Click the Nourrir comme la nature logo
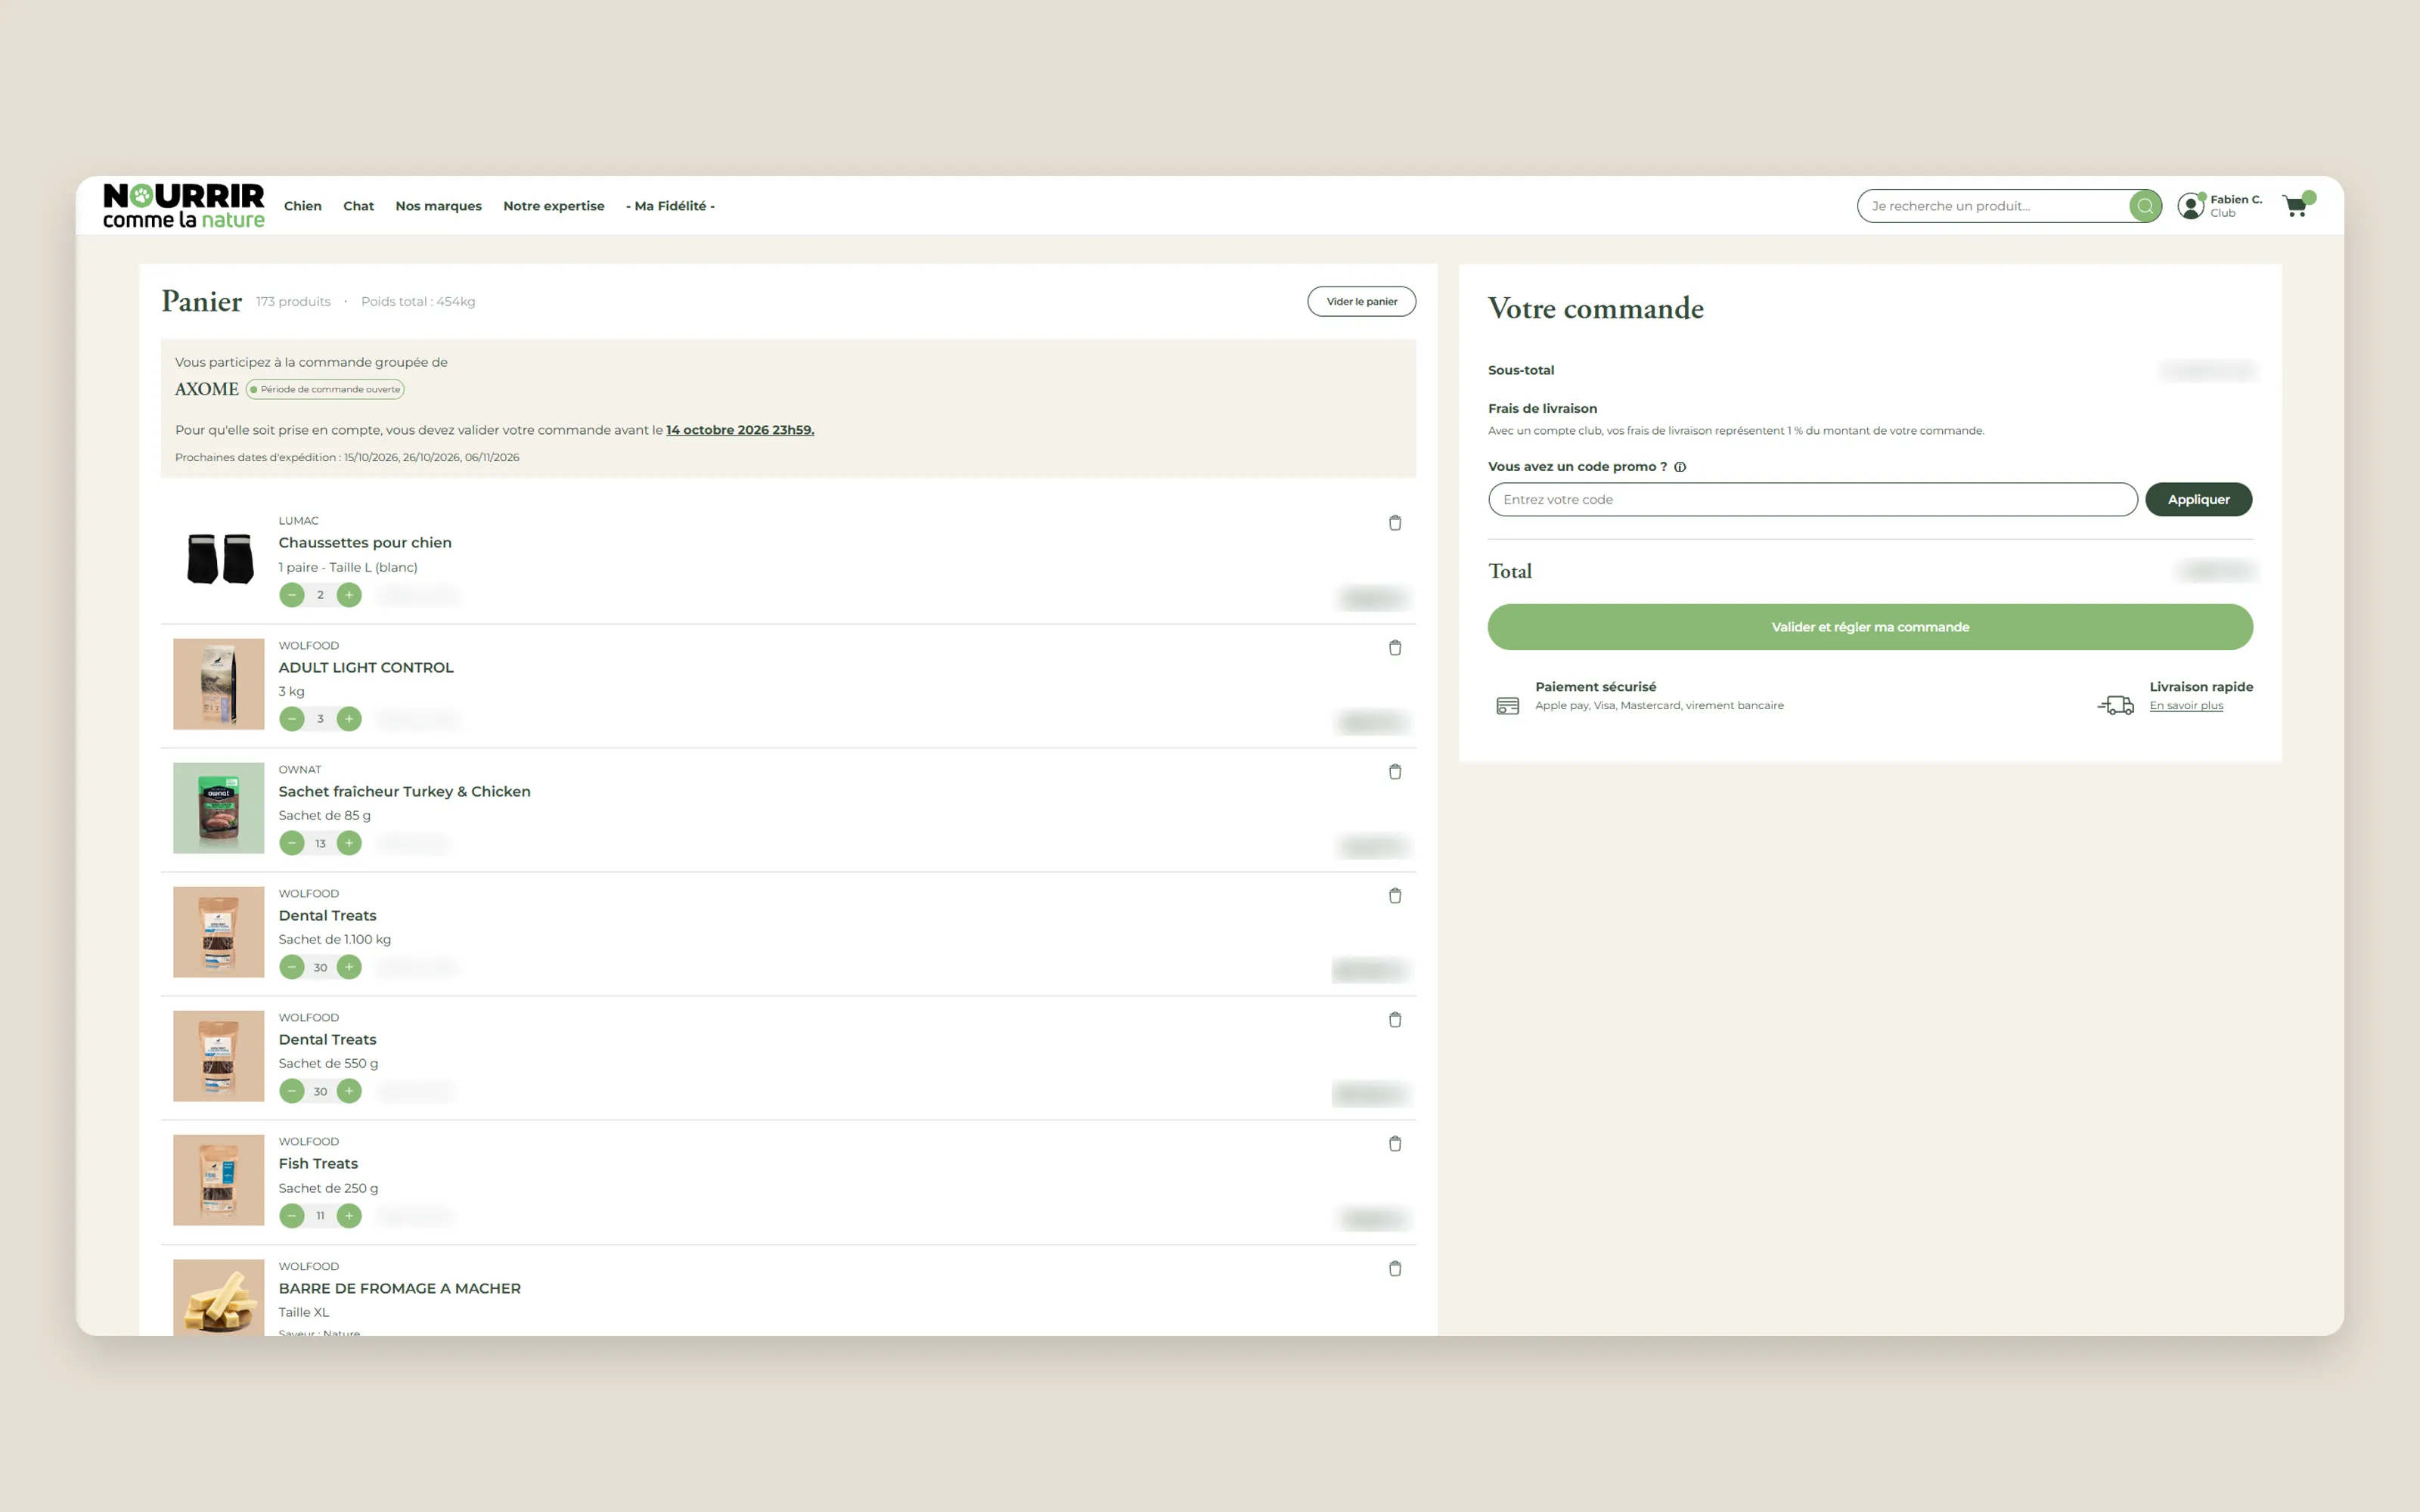This screenshot has height=1512, width=2420. pos(184,206)
